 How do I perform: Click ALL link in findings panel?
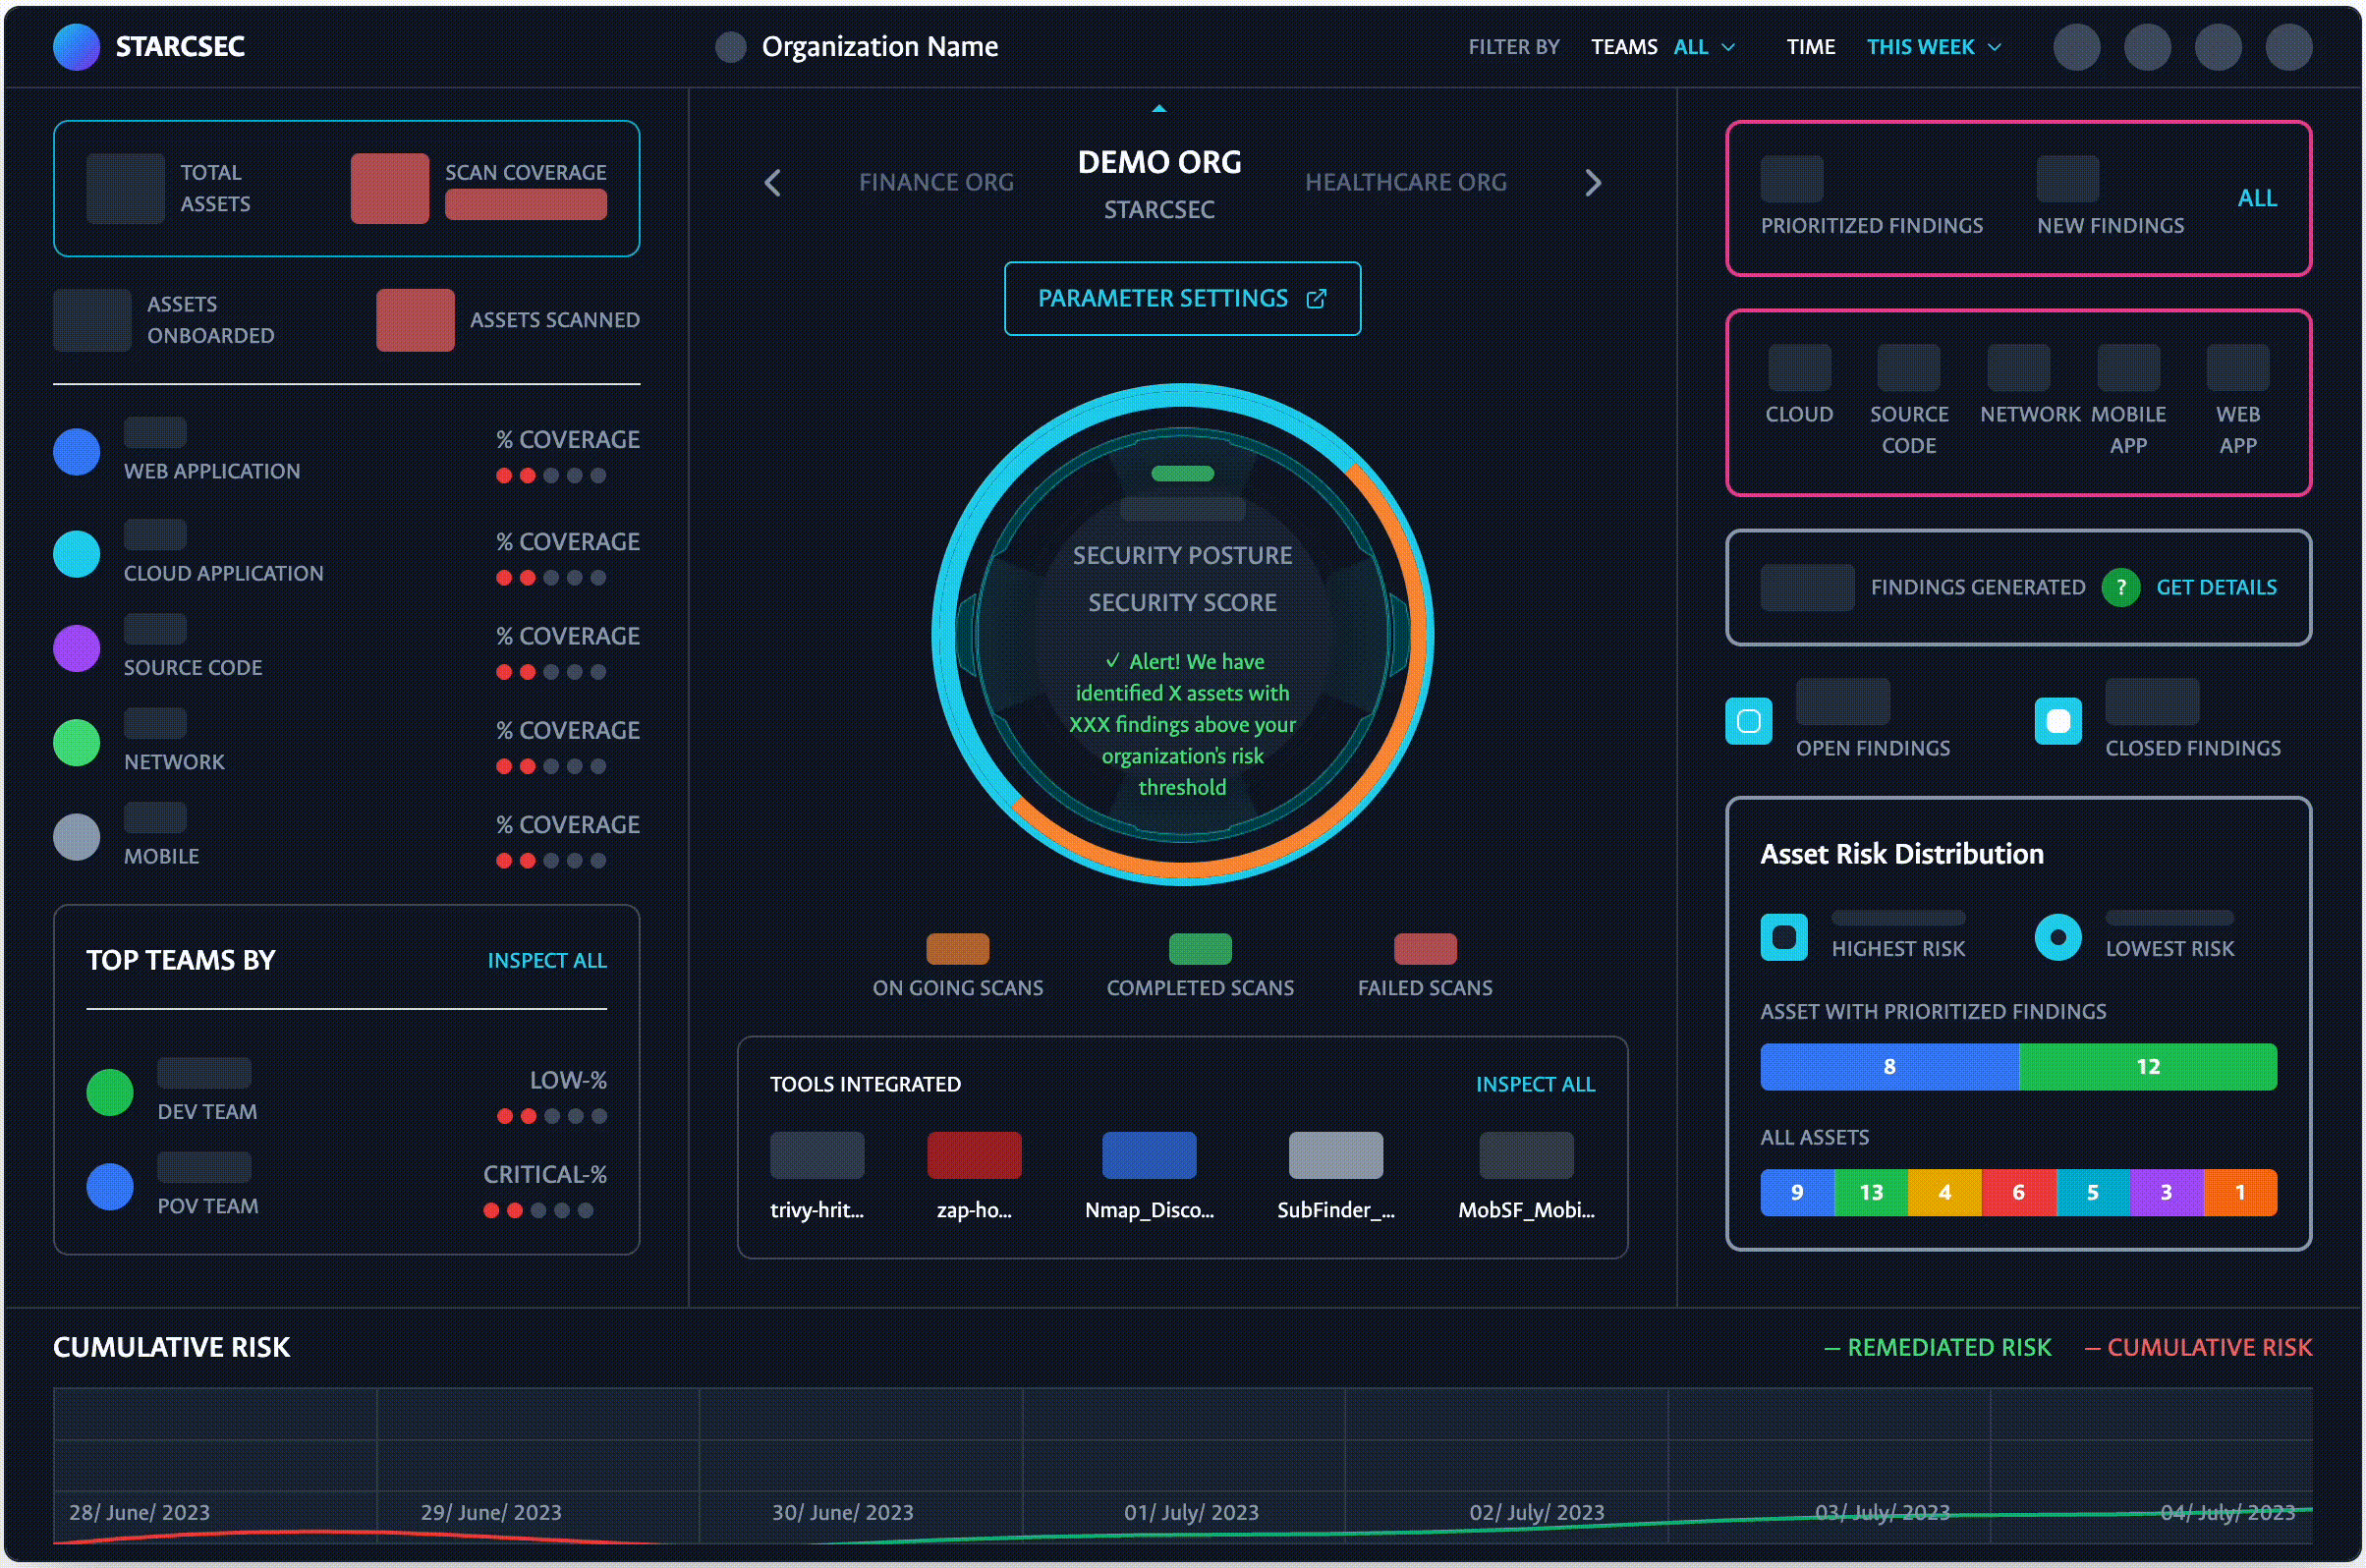[2257, 198]
